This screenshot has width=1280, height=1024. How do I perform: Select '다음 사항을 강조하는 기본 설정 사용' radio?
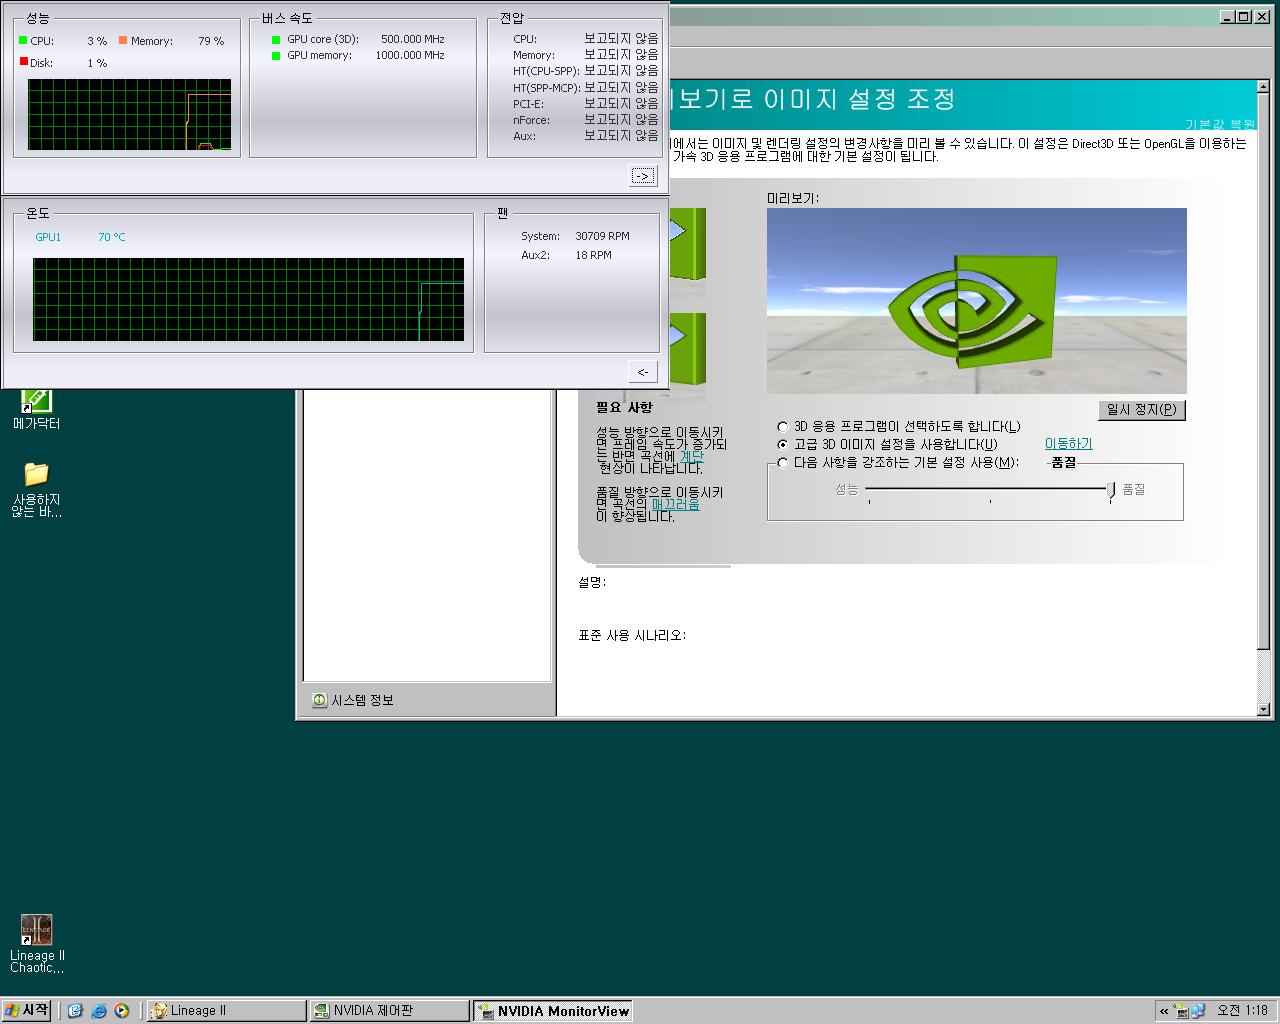point(783,463)
